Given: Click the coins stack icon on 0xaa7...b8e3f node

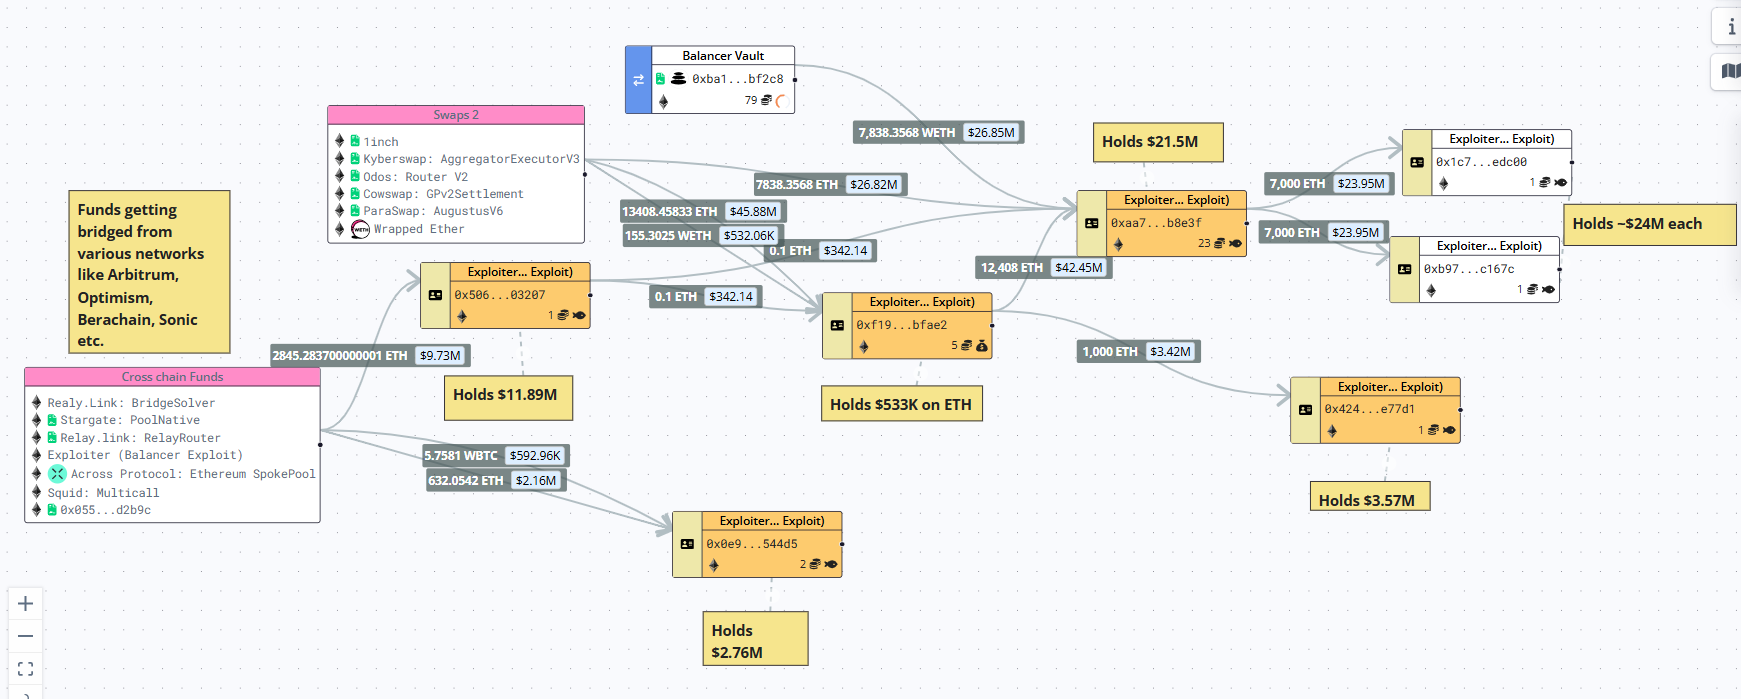Looking at the screenshot, I should [x=1220, y=243].
